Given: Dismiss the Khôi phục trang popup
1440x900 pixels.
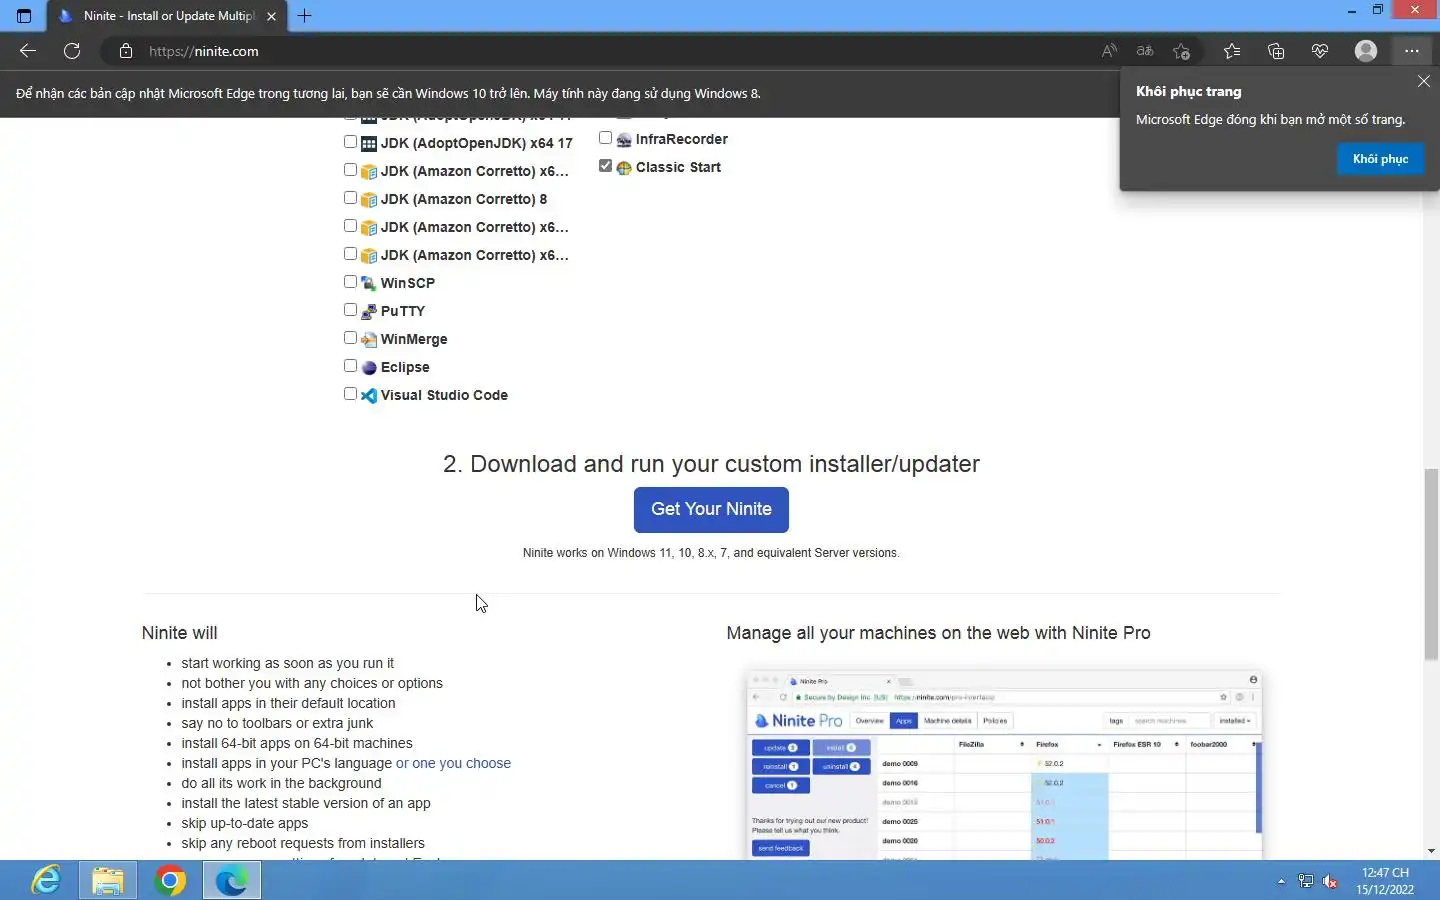Looking at the screenshot, I should pyautogui.click(x=1423, y=81).
